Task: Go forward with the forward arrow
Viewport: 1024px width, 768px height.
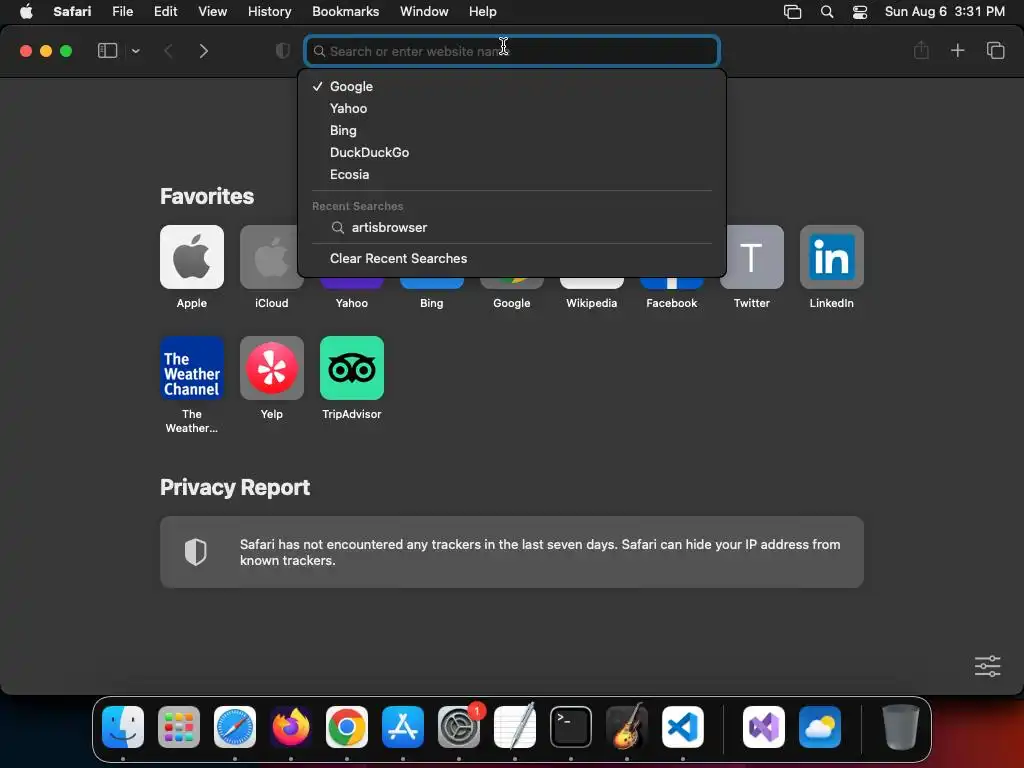Action: 204,51
